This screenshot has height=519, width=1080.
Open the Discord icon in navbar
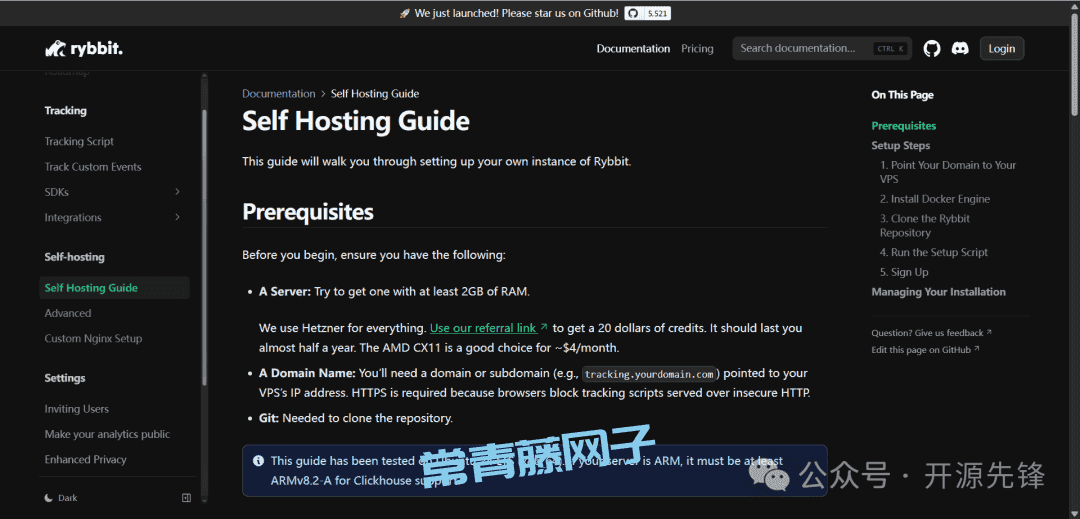(x=960, y=48)
